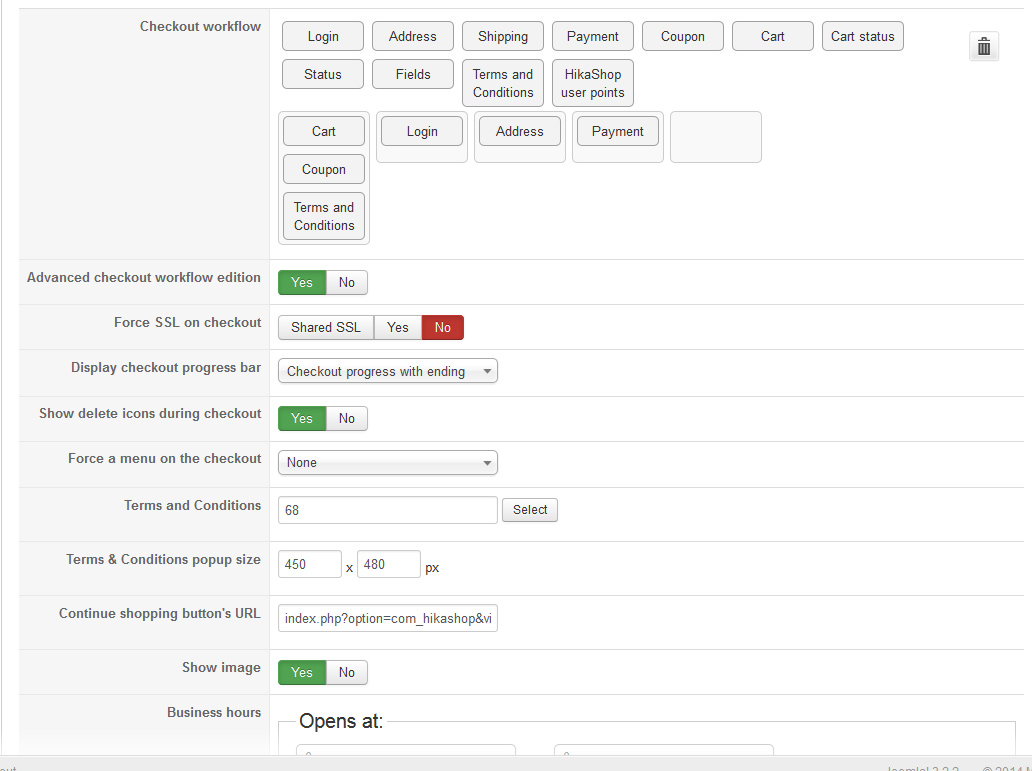
Task: Click the Payment block in fourth step
Action: click(617, 131)
